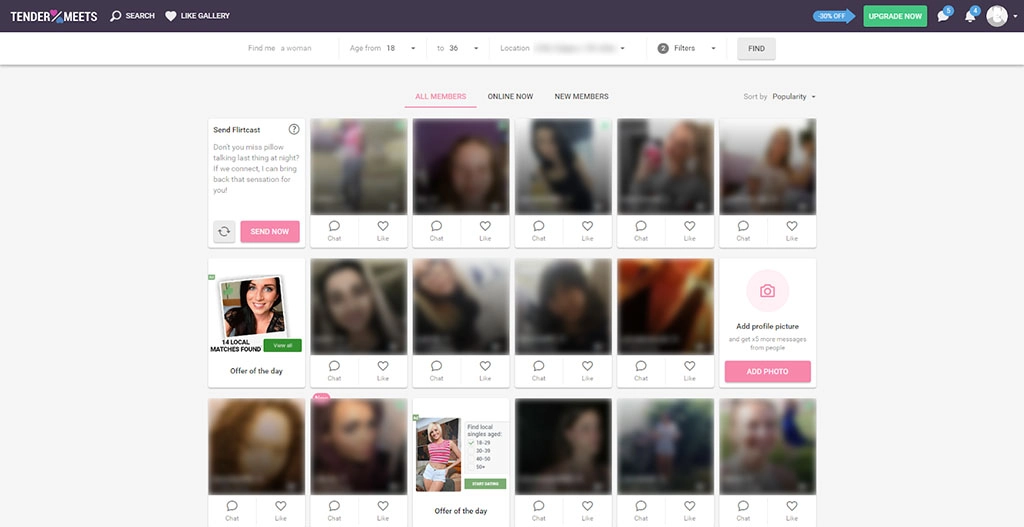Check the 30-39 age option in ad
Screen dimensions: 1024x527
[x=472, y=449]
